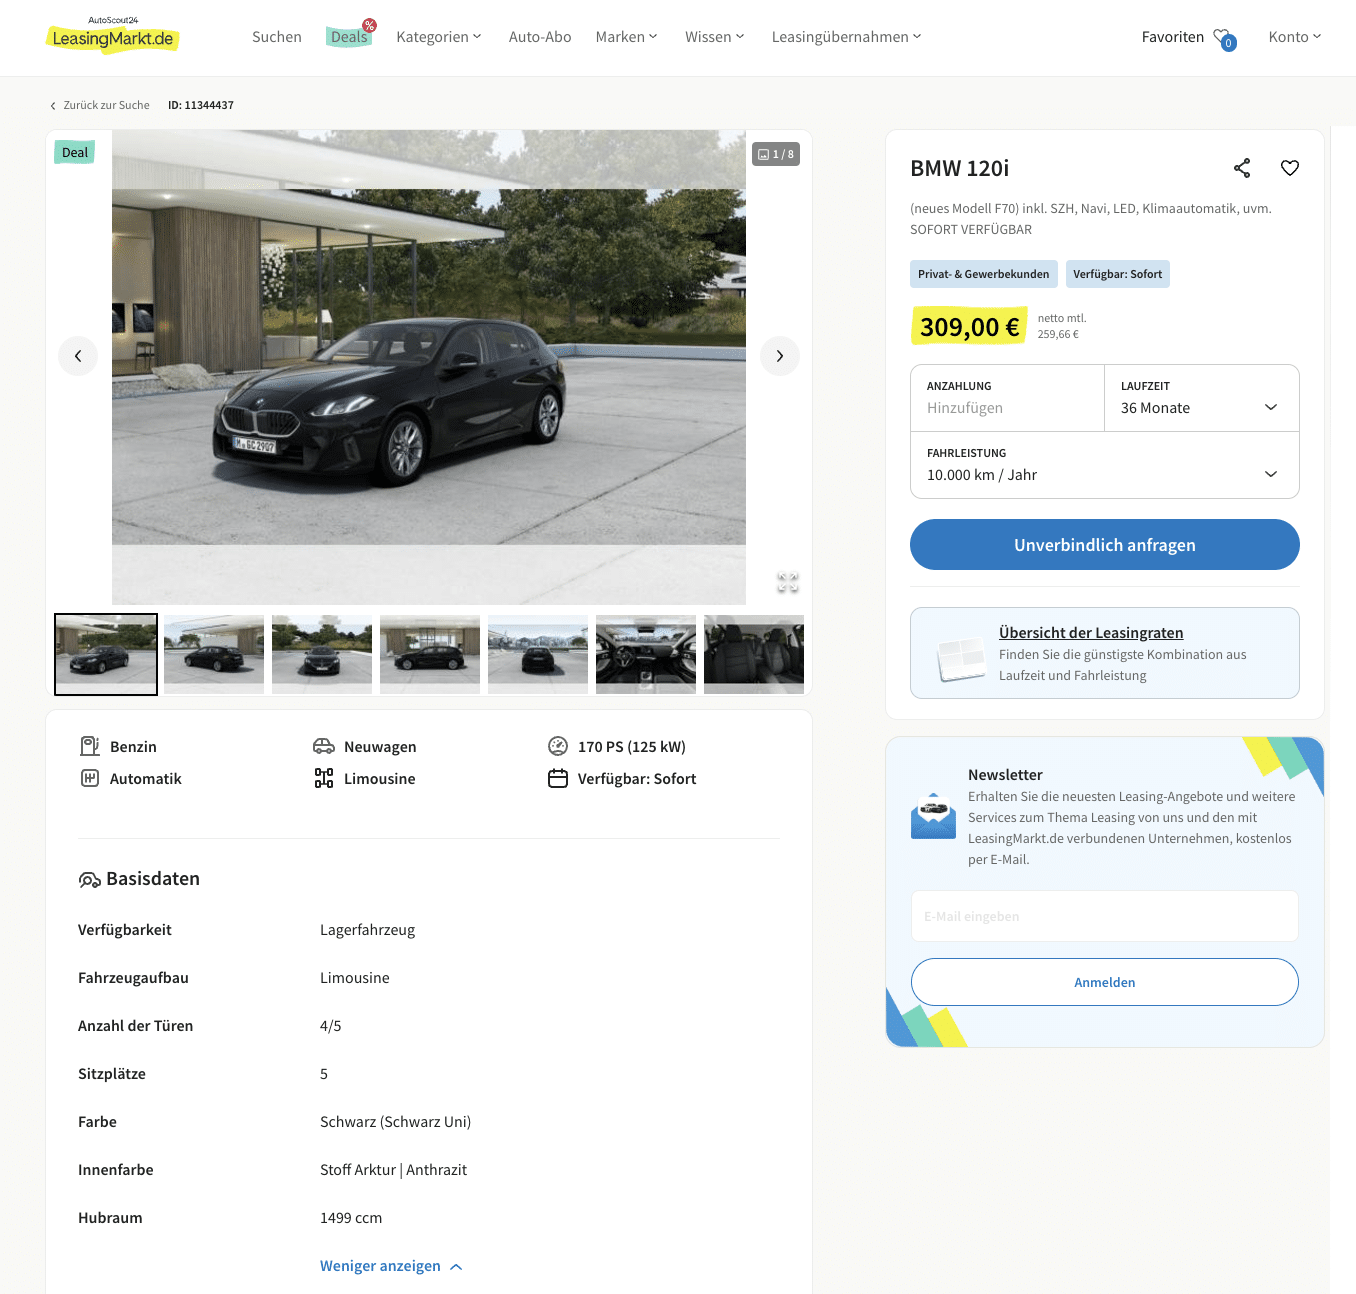Select the third front-view thumbnail
This screenshot has height=1294, width=1356.
[322, 654]
